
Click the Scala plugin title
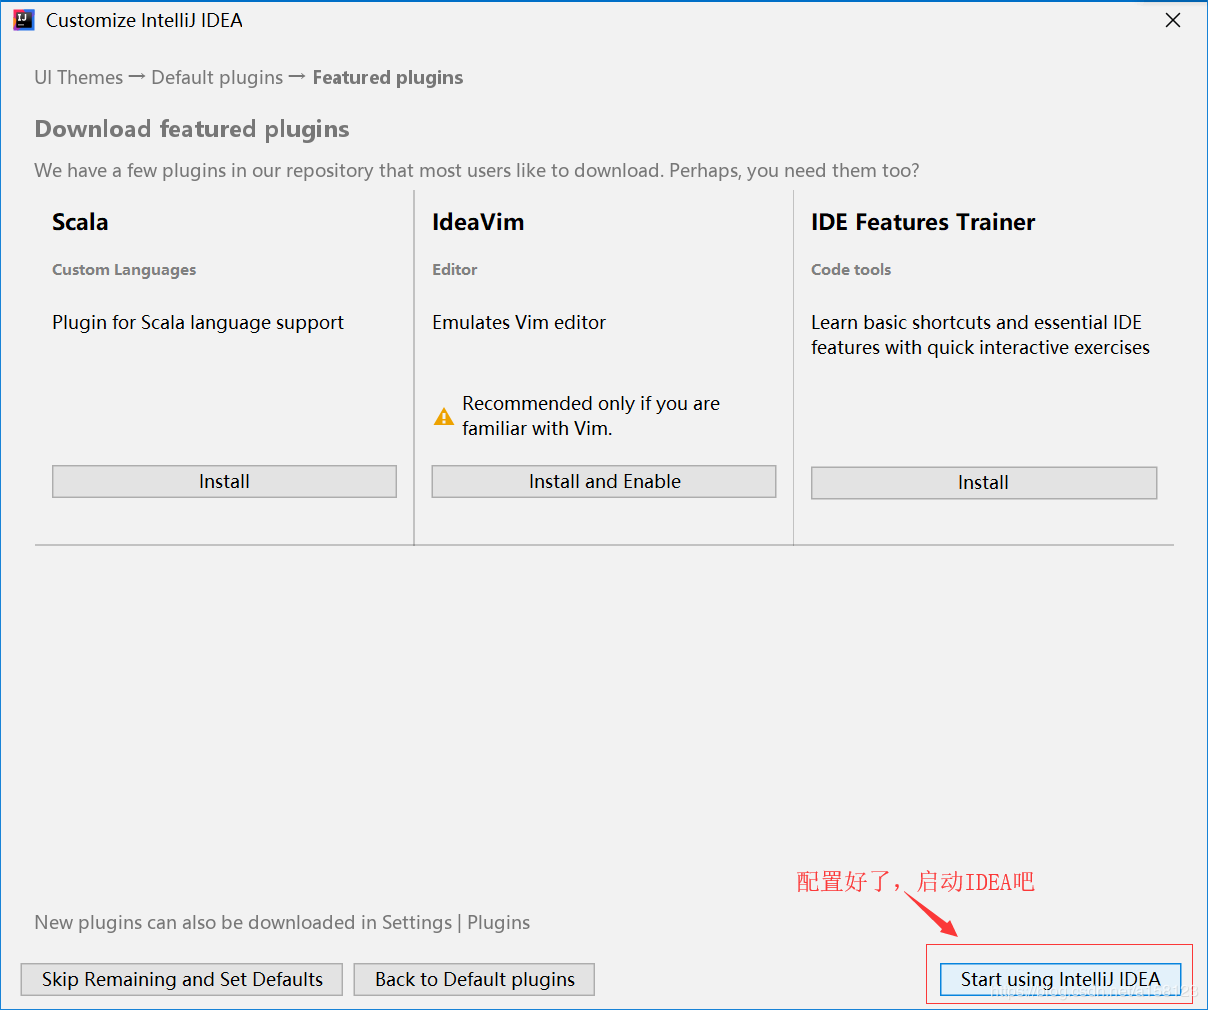pos(80,222)
